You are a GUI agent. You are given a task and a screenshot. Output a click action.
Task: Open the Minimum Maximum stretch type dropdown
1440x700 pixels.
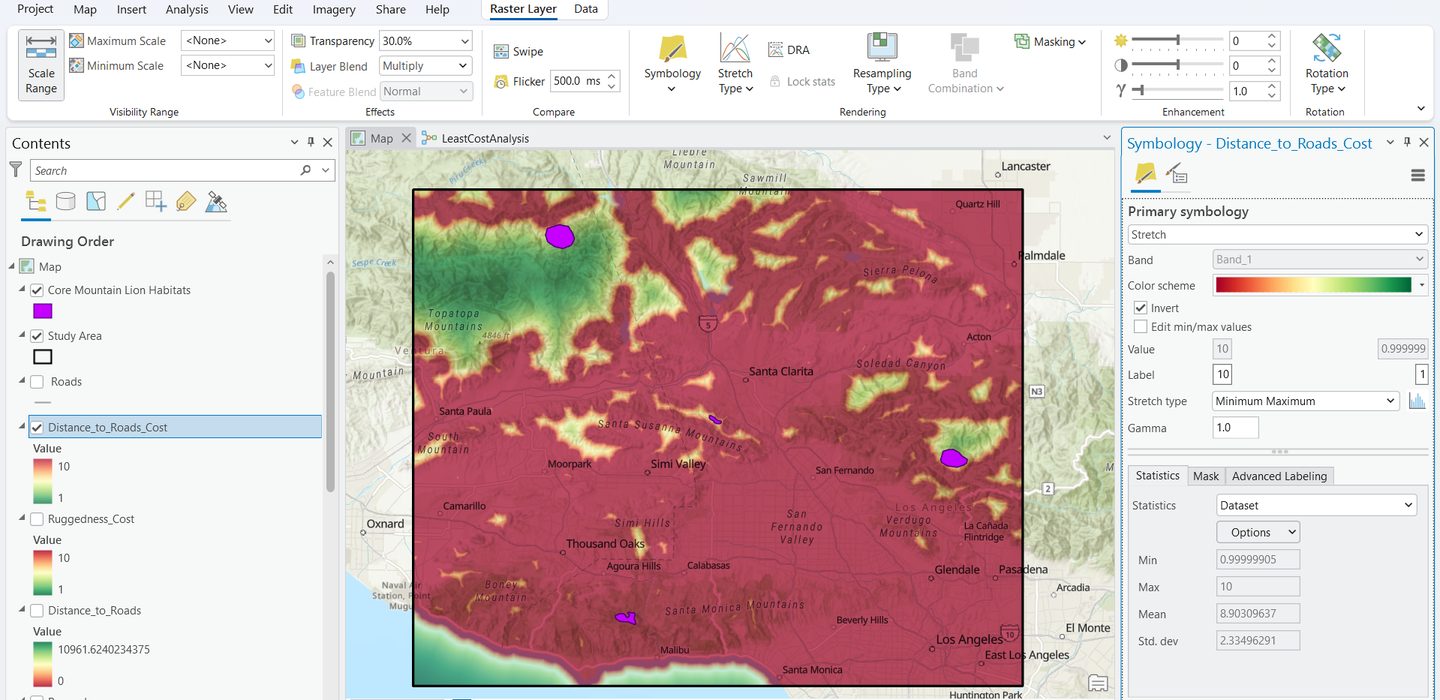(1305, 401)
